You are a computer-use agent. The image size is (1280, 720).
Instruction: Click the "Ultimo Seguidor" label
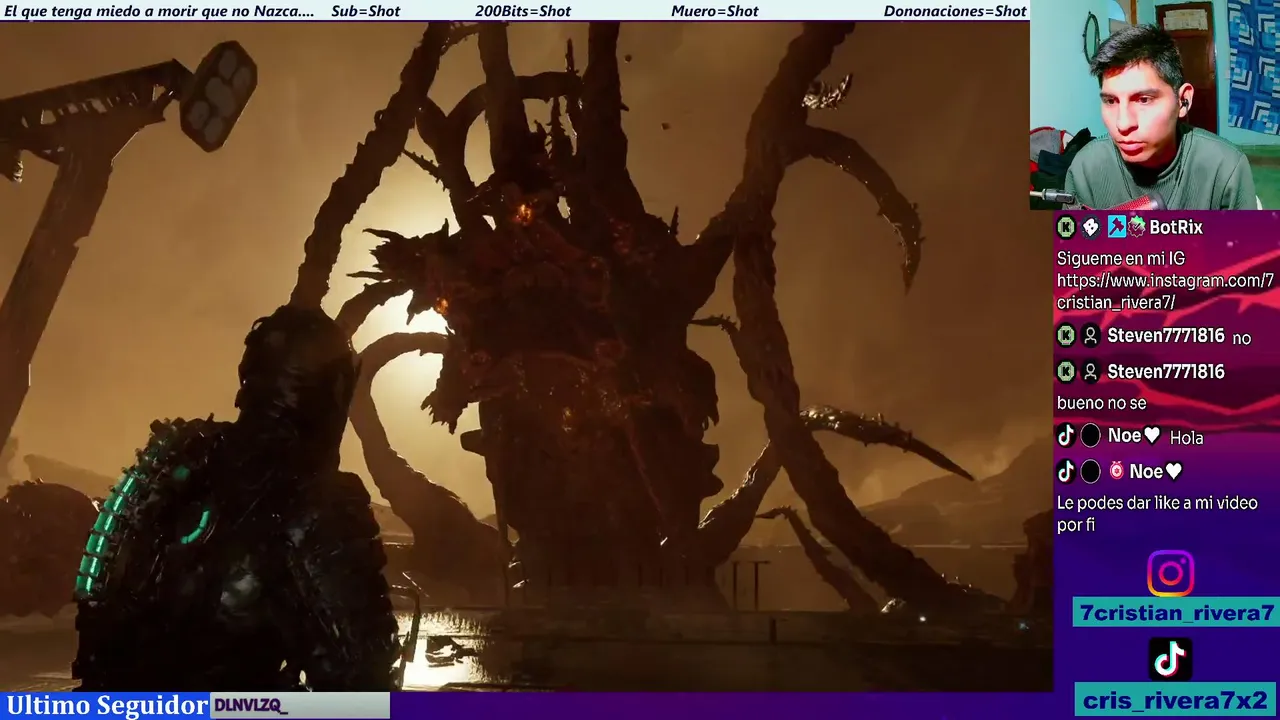[x=106, y=706]
